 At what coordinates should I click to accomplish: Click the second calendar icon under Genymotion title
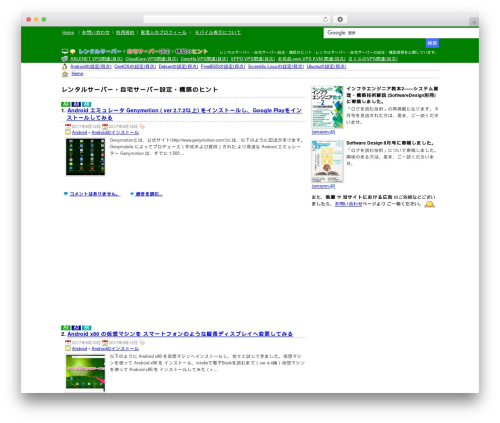pos(105,127)
